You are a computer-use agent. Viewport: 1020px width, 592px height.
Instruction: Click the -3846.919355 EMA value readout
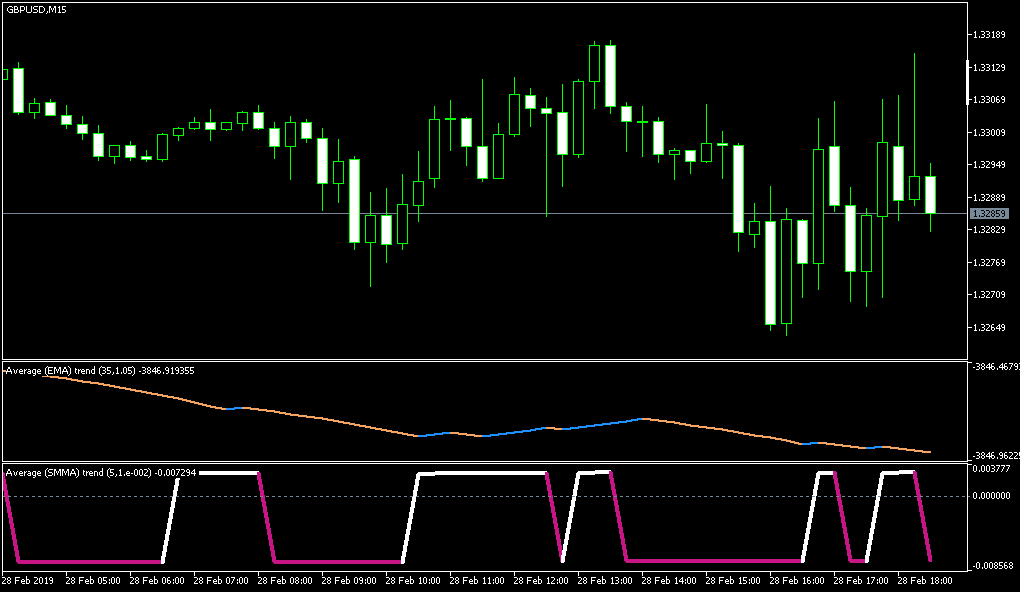[x=167, y=369]
